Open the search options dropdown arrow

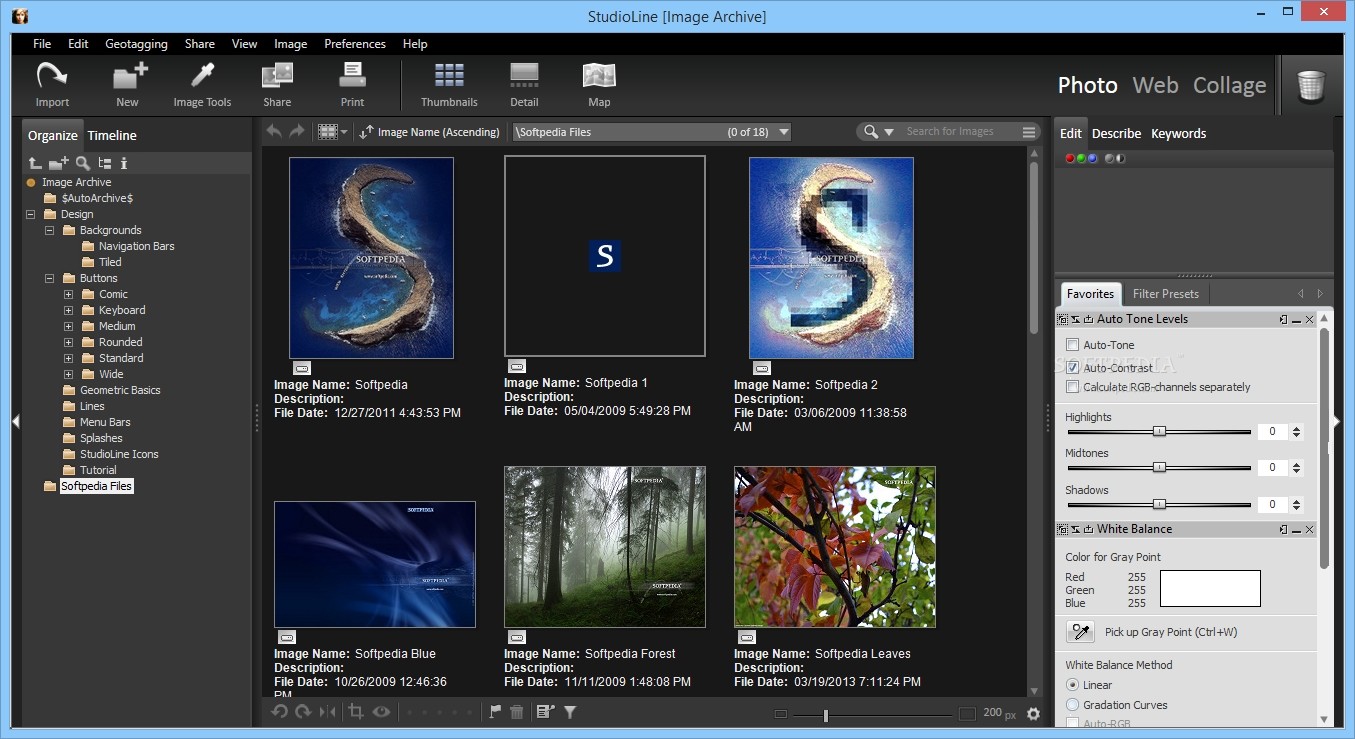[x=889, y=132]
